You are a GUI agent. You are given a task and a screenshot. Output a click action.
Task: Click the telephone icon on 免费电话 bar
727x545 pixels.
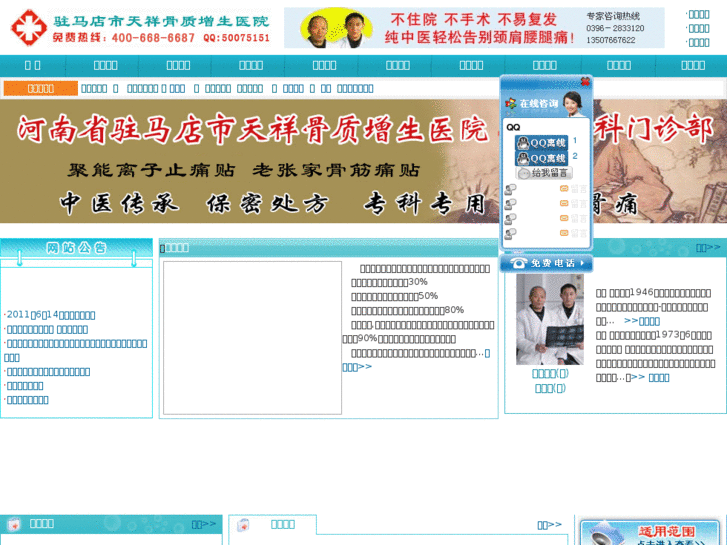coord(518,263)
